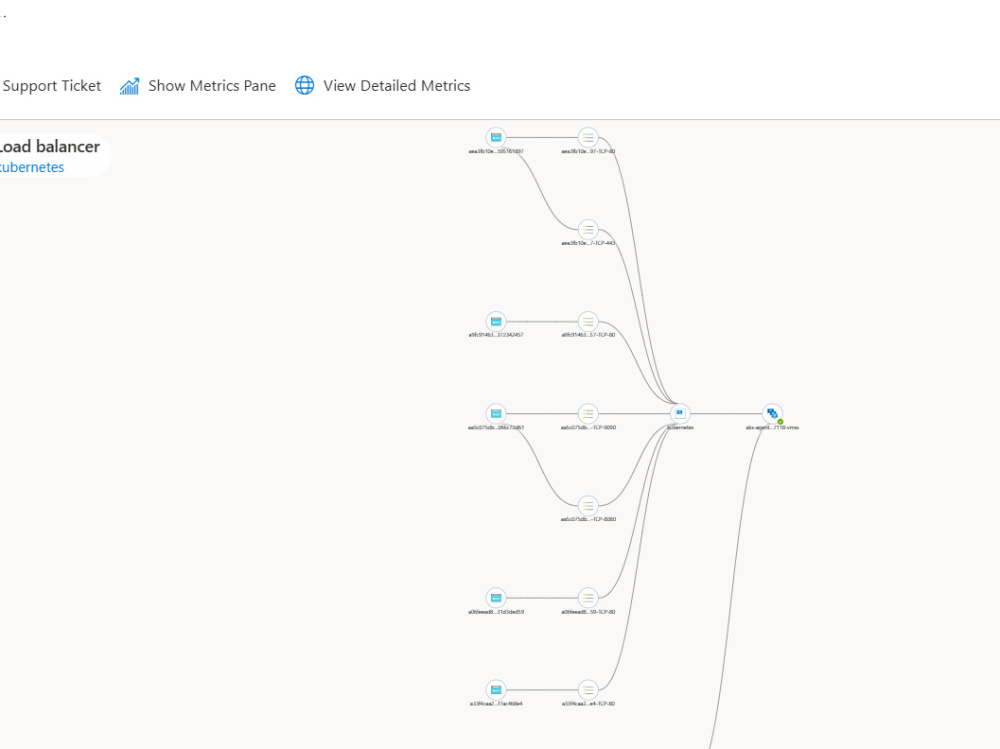Click the View Detailed Metrics toolbar item
The image size is (1000, 749).
[395, 85]
